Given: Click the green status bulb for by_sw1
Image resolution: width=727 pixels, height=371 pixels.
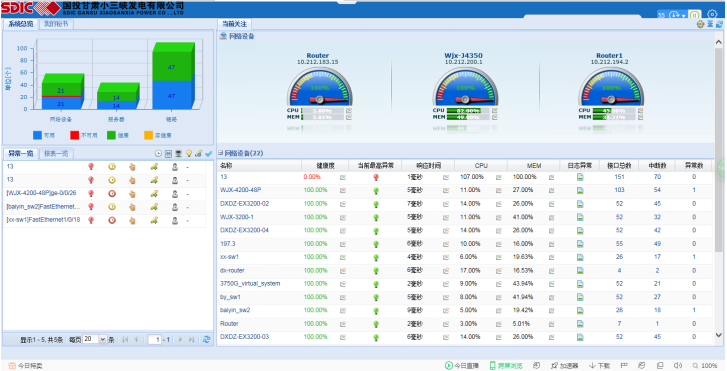Looking at the screenshot, I should coord(376,297).
